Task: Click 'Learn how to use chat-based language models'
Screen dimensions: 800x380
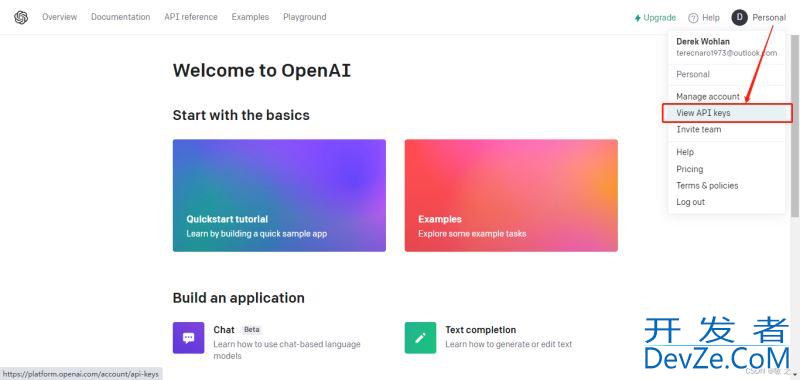Action: (287, 350)
